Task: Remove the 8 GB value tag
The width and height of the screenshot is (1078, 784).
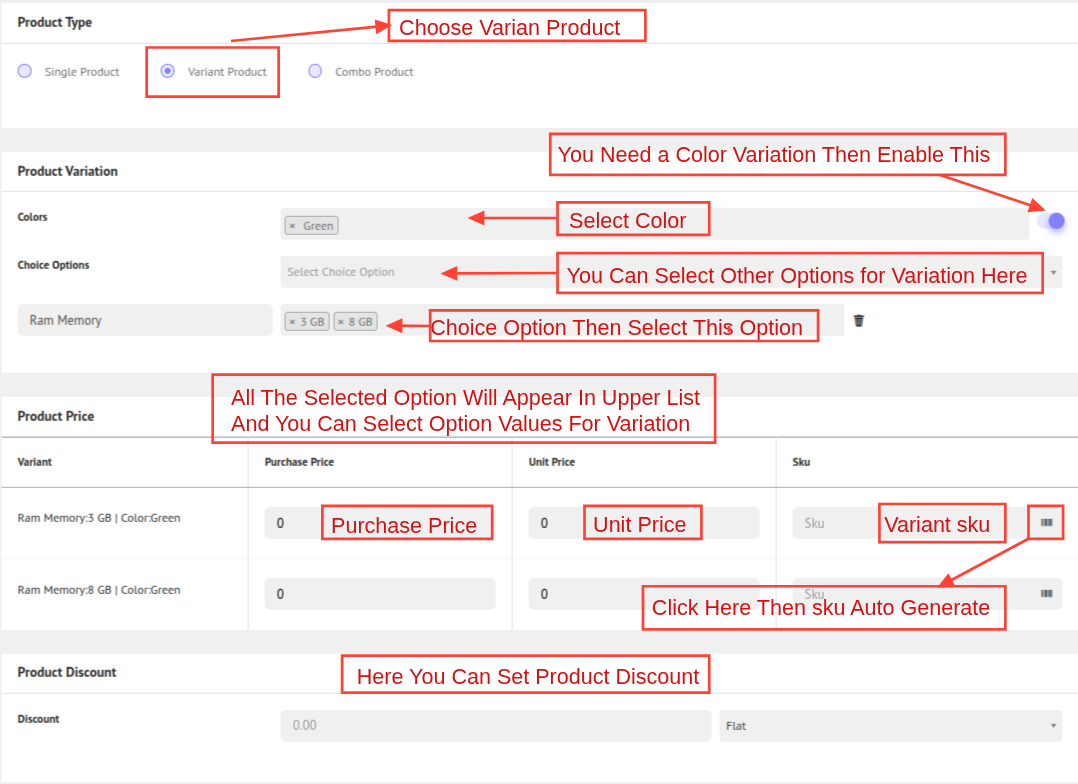Action: click(x=341, y=322)
